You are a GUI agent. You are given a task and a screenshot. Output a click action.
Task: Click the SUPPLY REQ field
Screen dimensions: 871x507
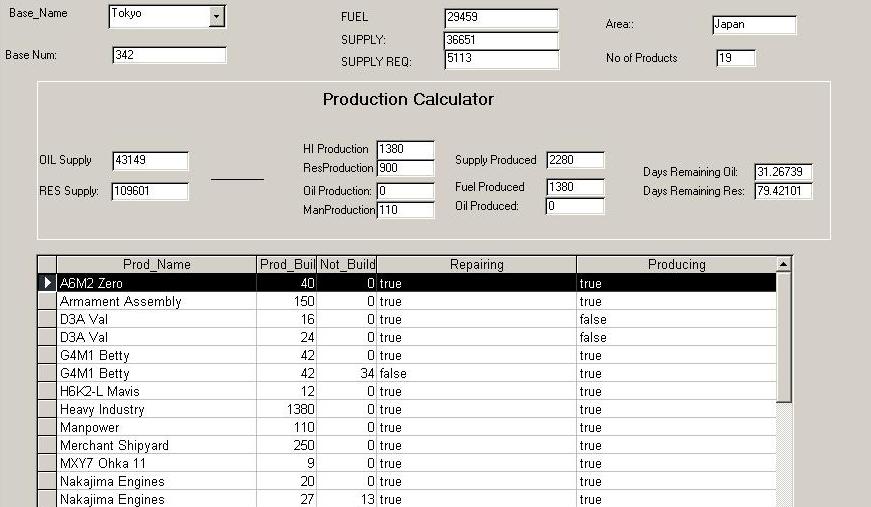point(500,60)
